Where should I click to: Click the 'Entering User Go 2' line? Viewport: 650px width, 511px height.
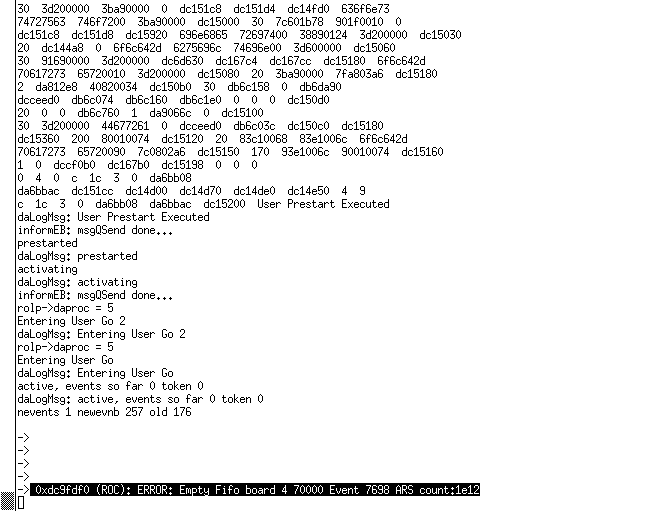71,321
